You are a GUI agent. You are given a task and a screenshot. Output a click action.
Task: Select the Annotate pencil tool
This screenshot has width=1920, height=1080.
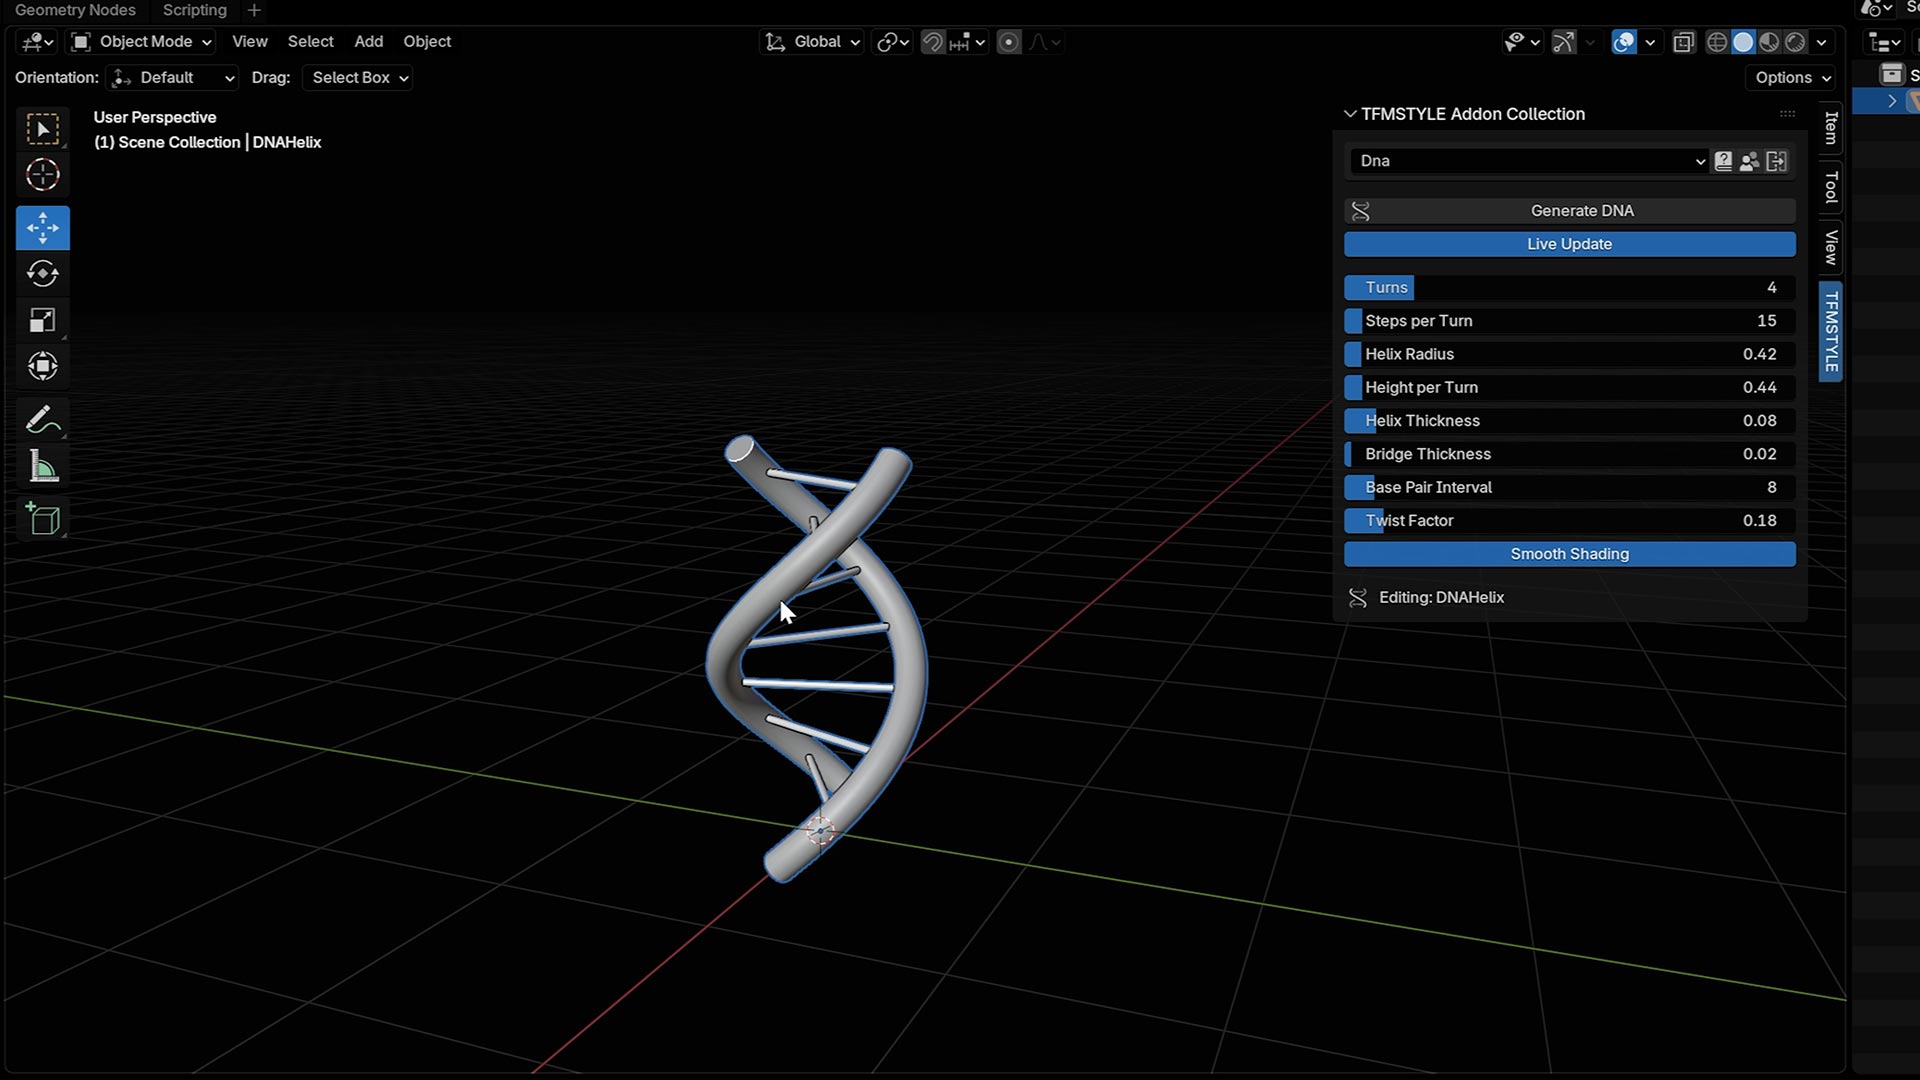(x=42, y=420)
